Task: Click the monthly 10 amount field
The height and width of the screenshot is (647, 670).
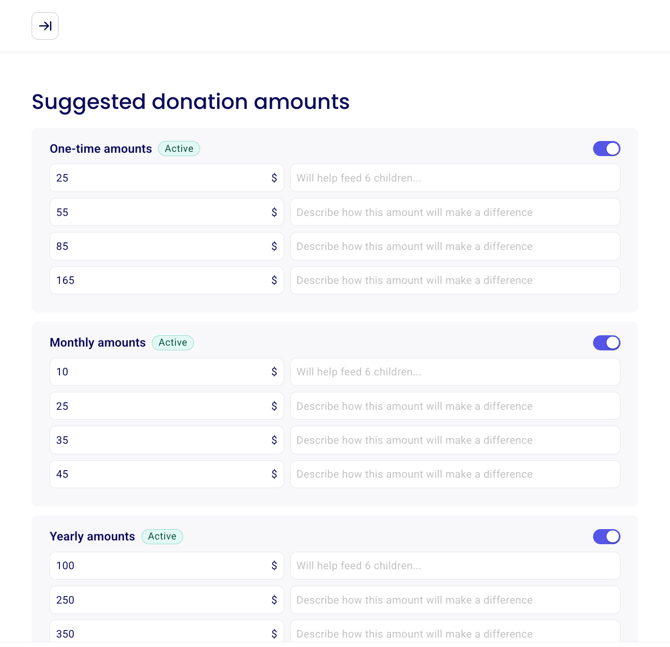Action: [x=160, y=372]
